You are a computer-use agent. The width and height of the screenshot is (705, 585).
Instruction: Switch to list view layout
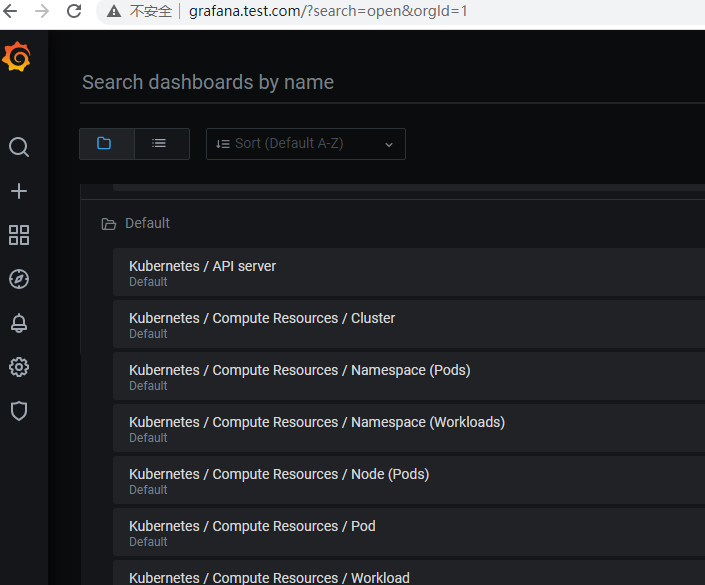click(162, 144)
